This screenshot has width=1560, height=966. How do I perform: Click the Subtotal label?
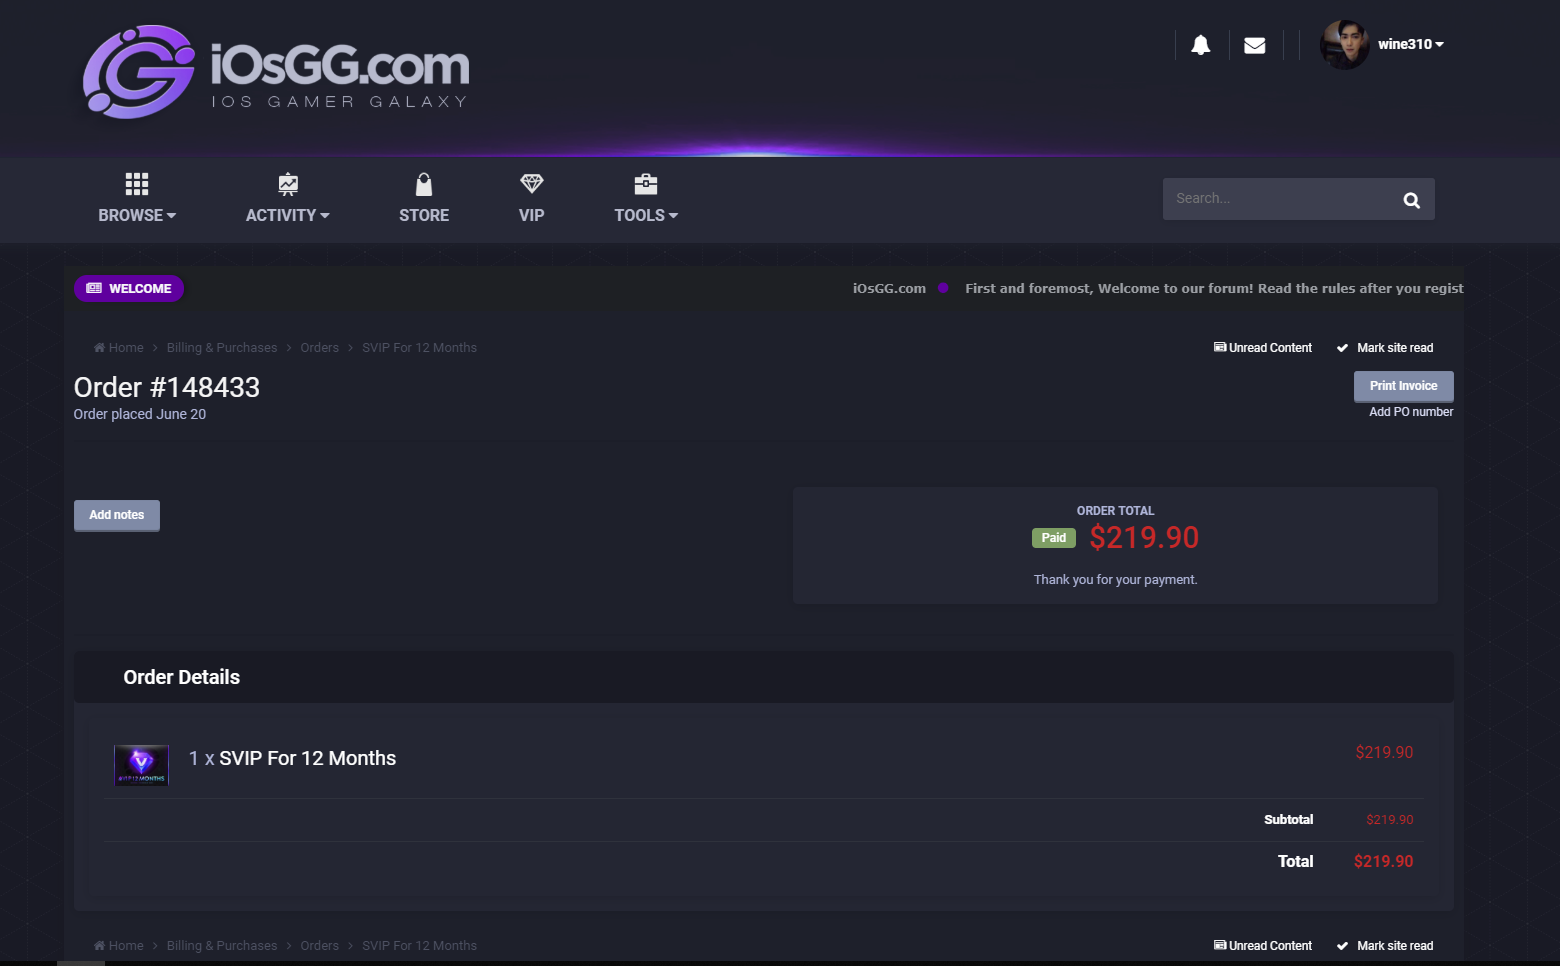point(1289,819)
